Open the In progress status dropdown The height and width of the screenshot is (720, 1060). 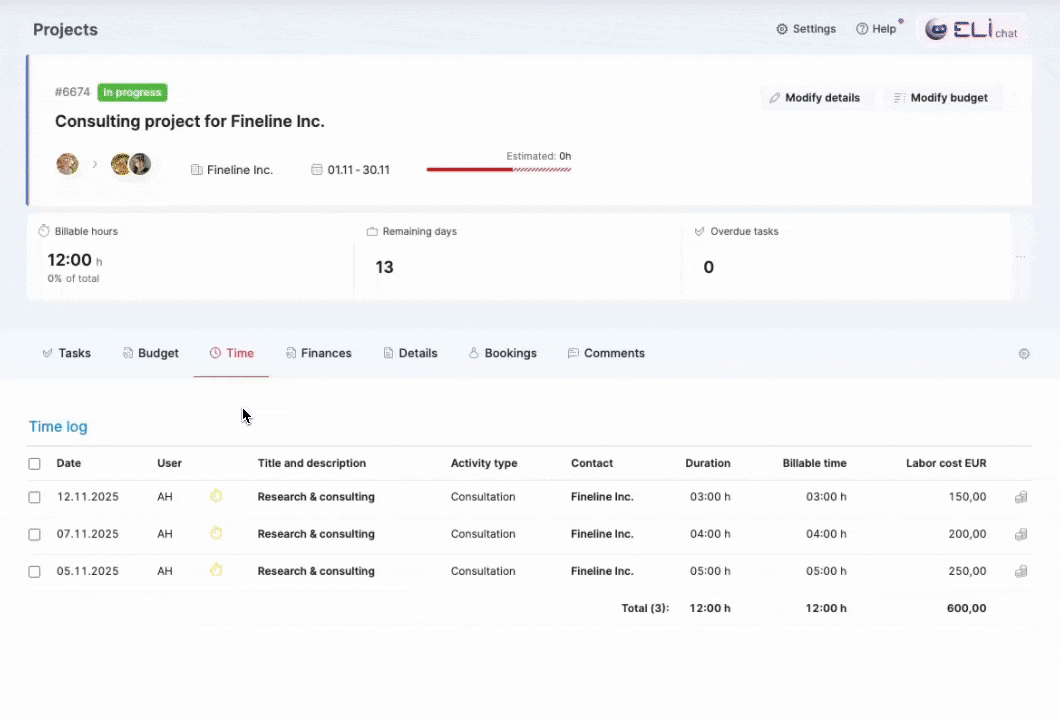click(x=132, y=93)
